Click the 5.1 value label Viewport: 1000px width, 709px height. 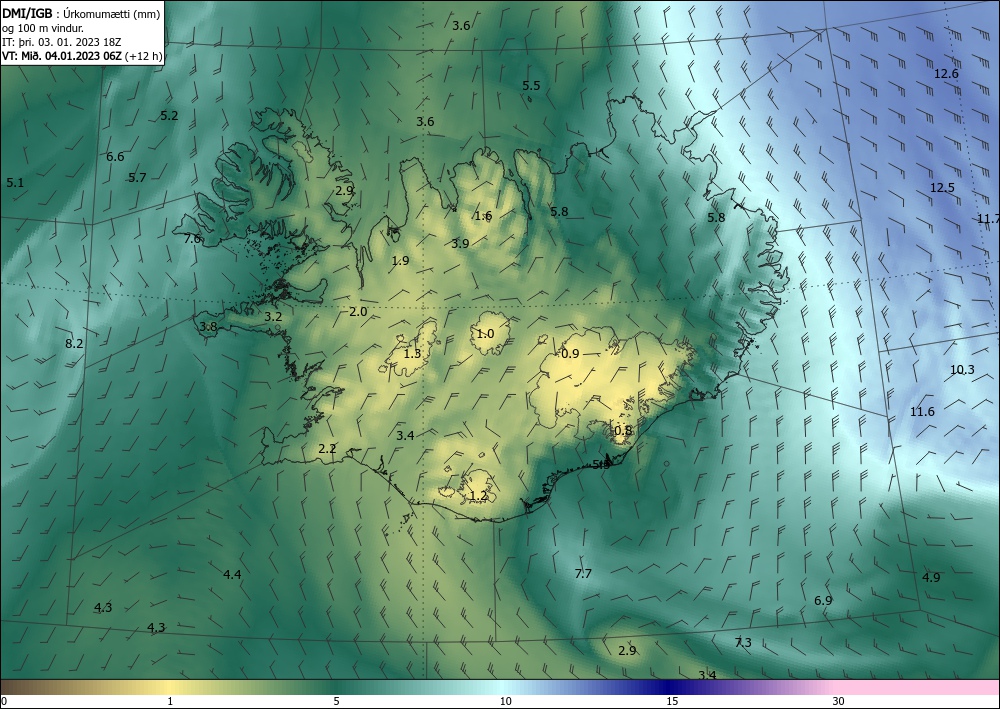point(15,182)
